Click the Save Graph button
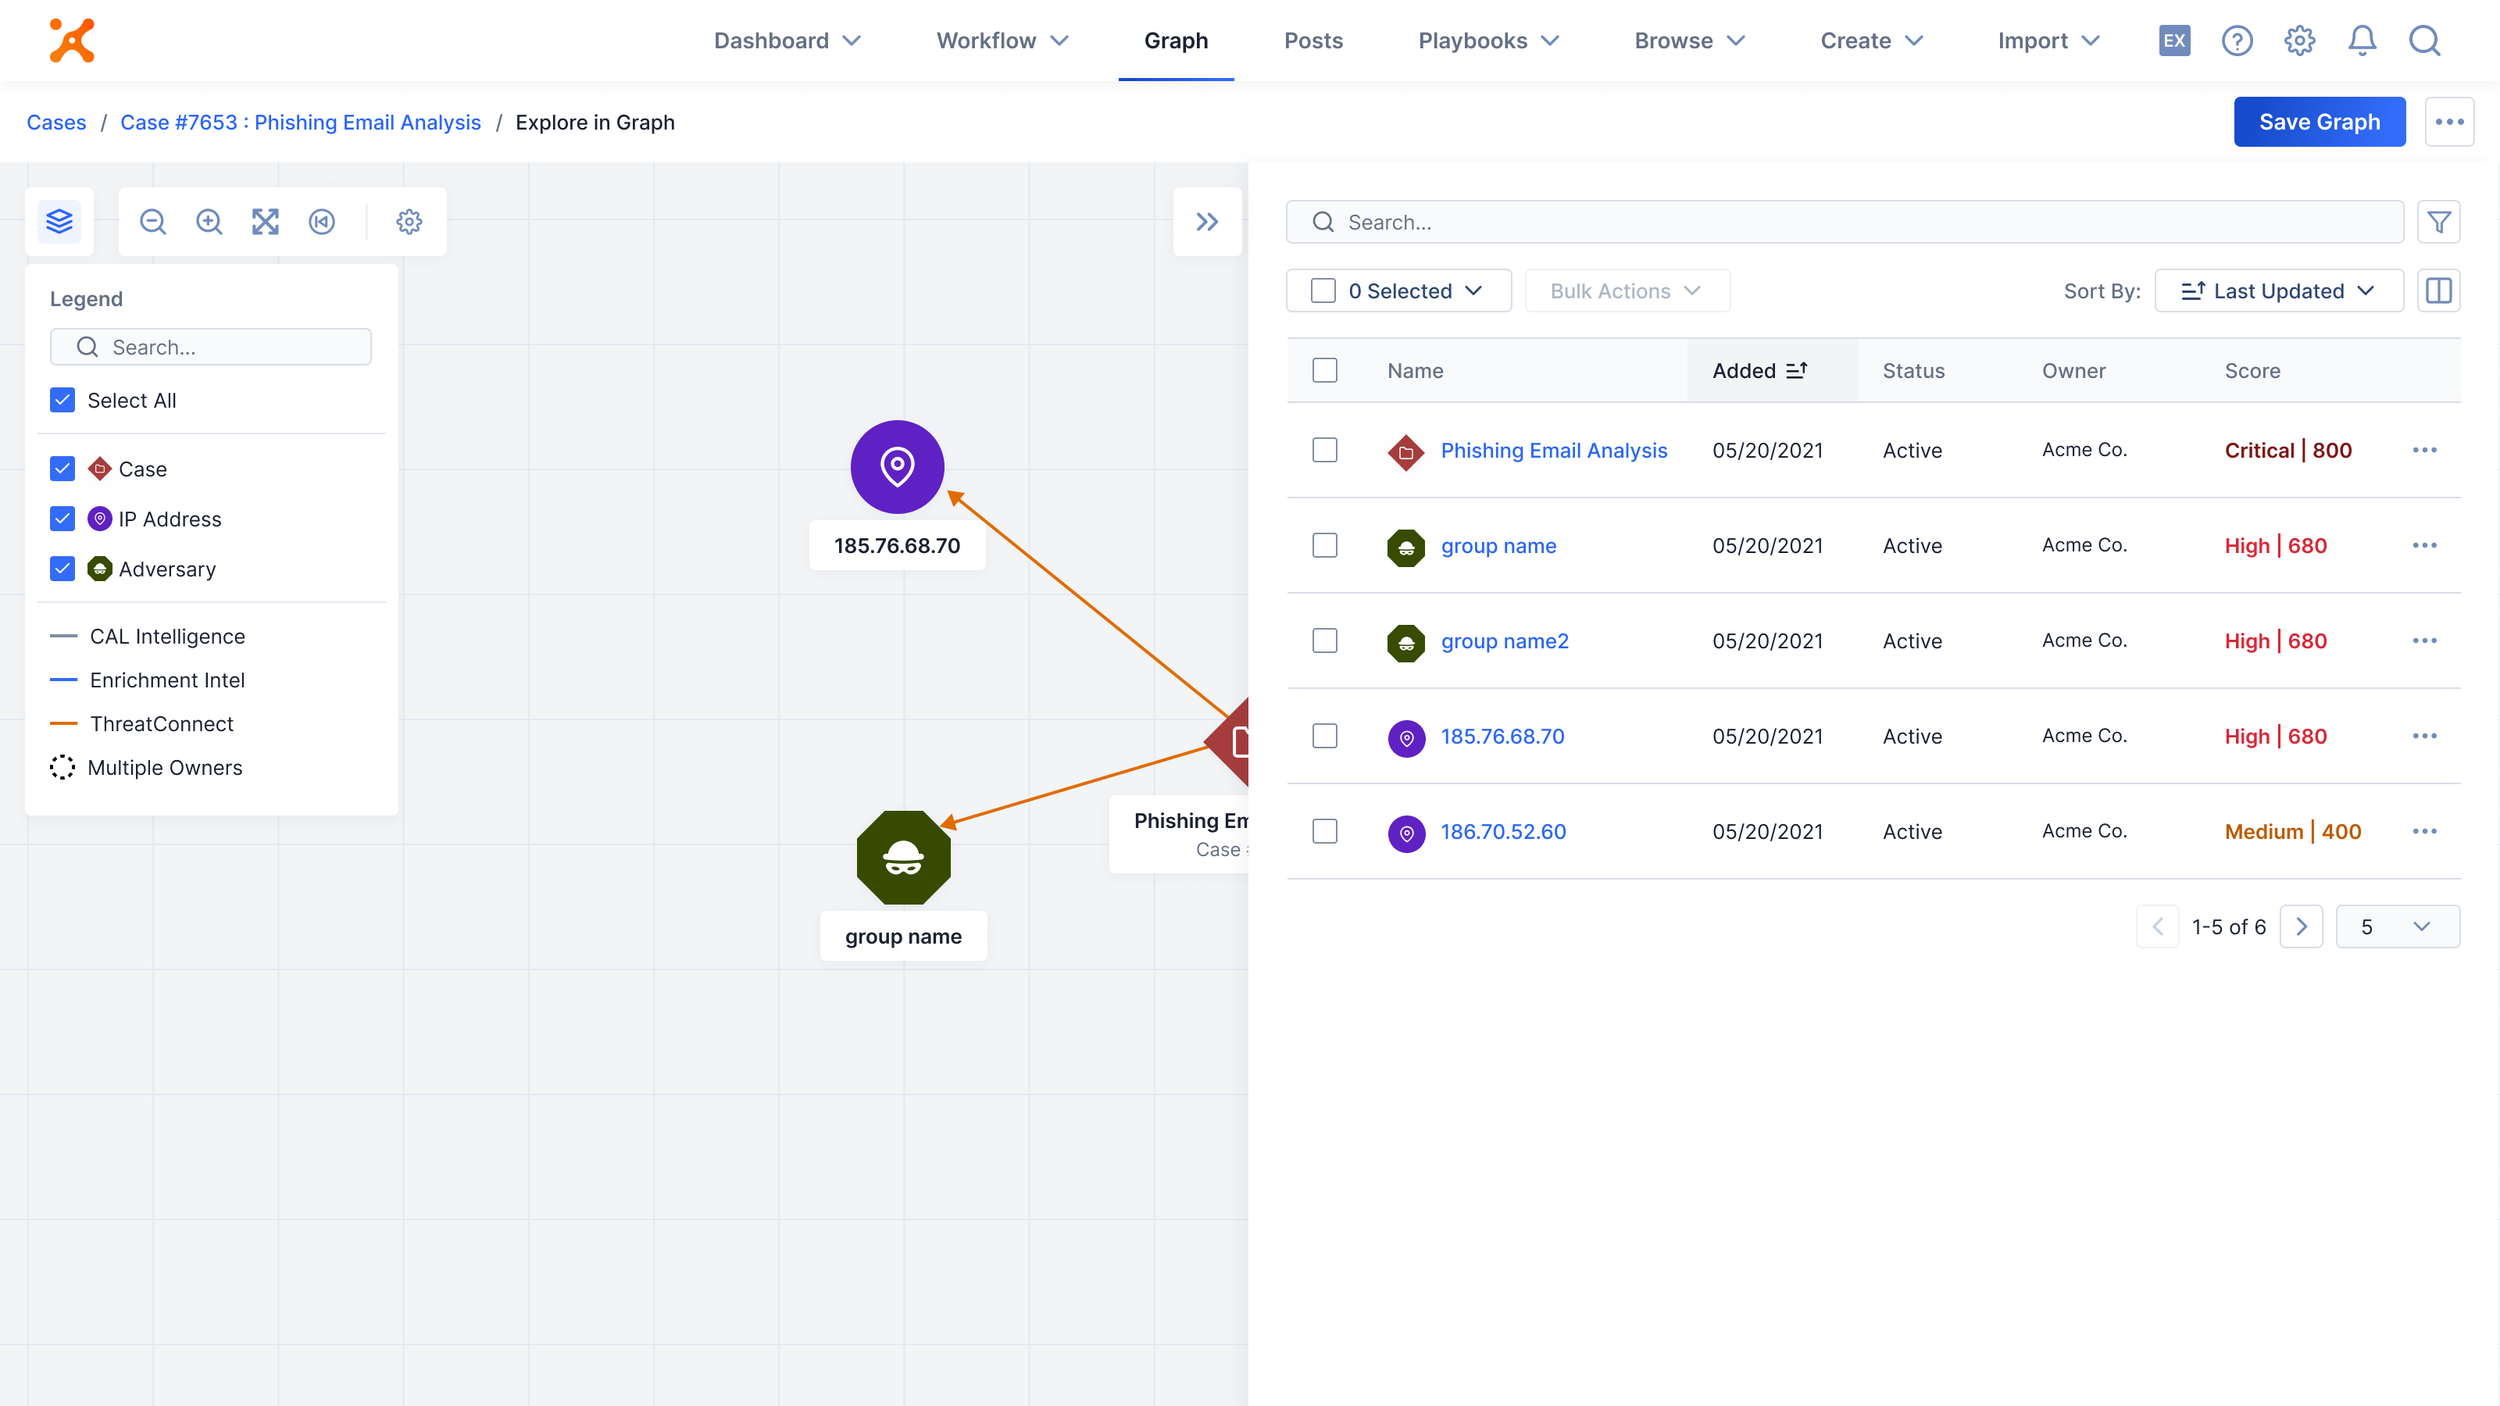2500x1406 pixels. pos(2319,122)
